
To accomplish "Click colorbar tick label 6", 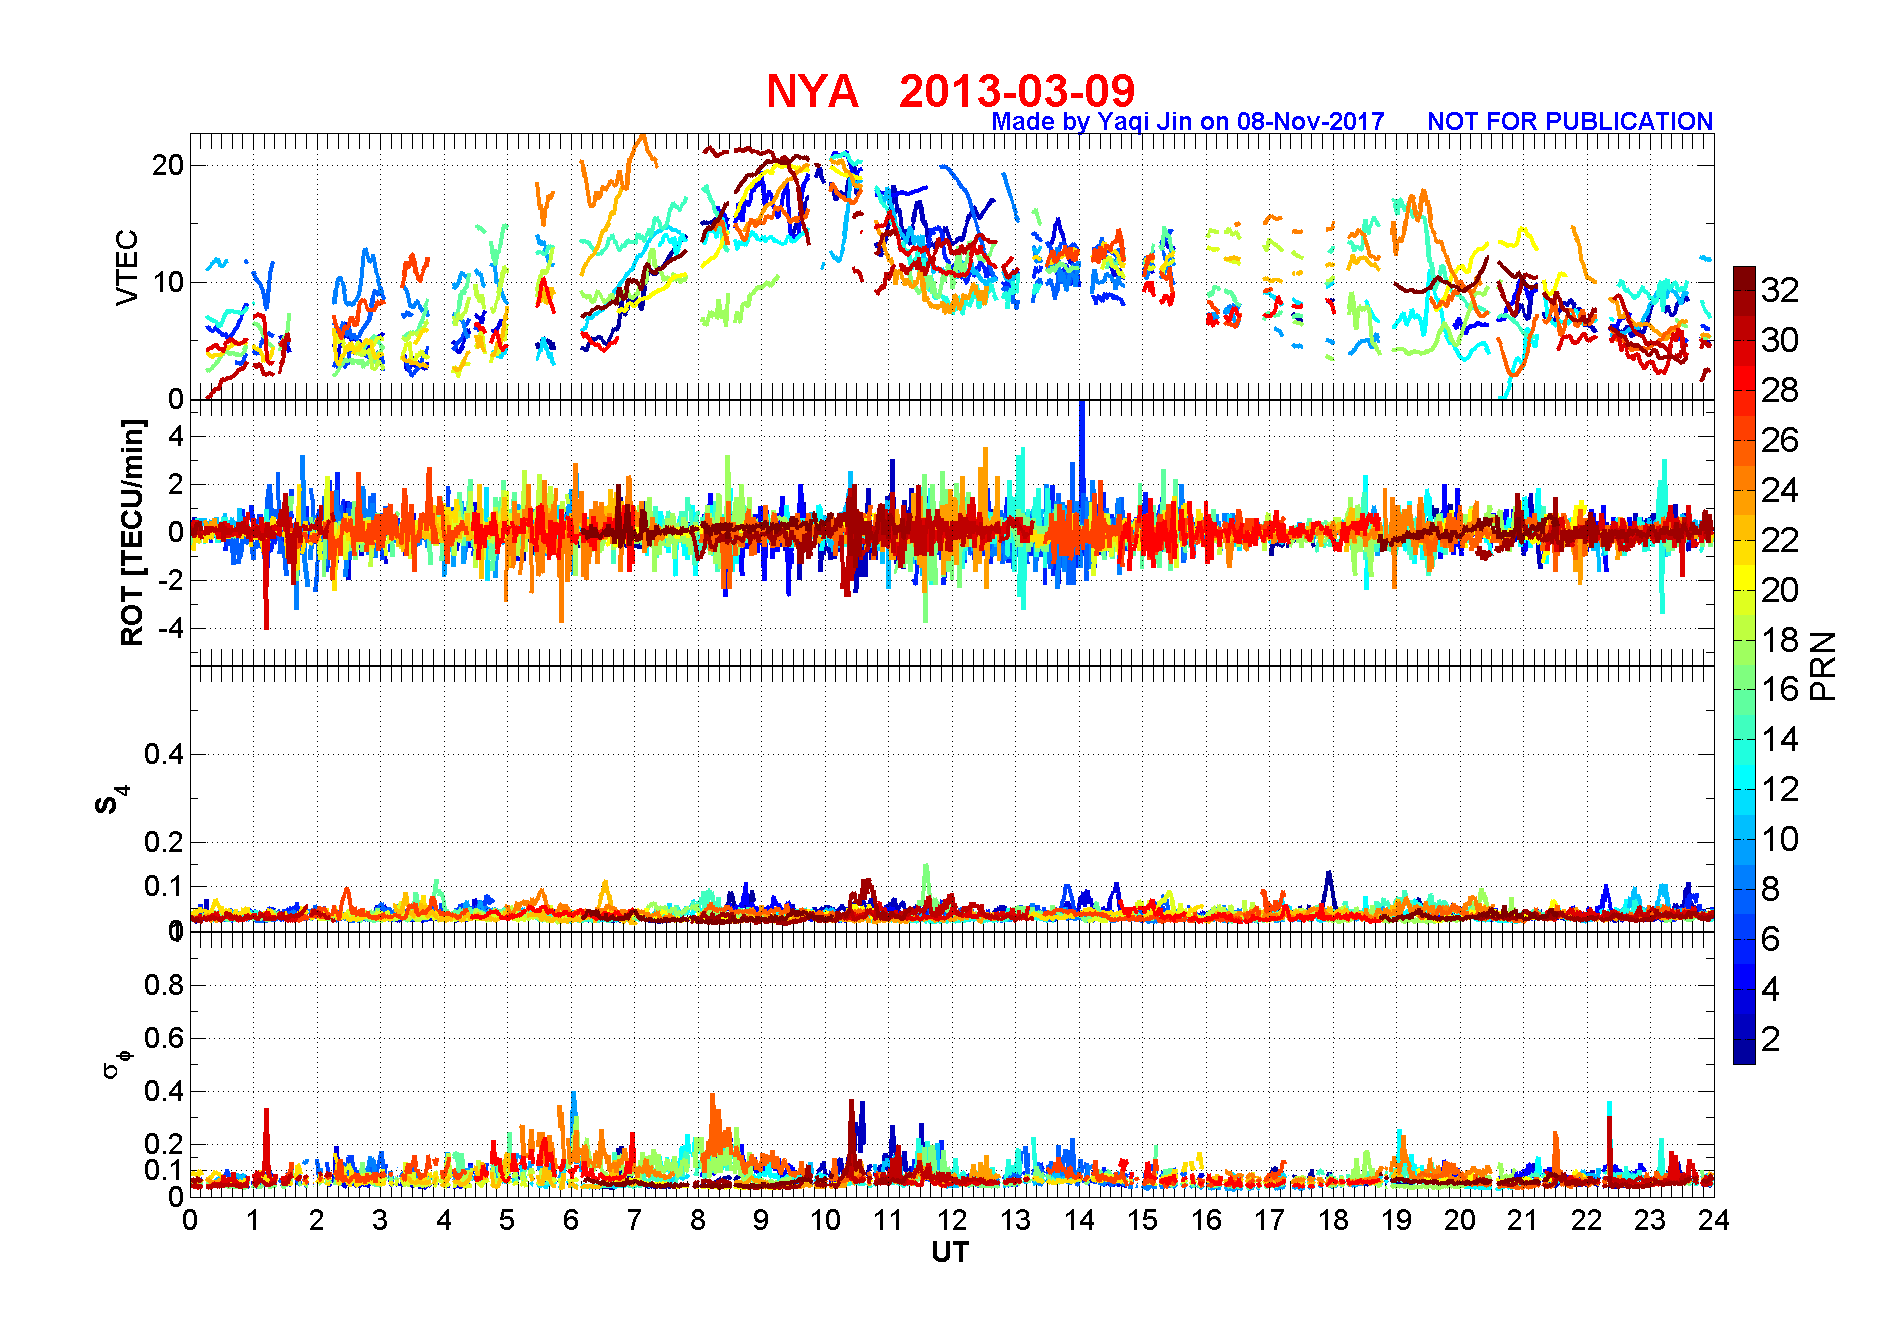I will pos(1770,939).
